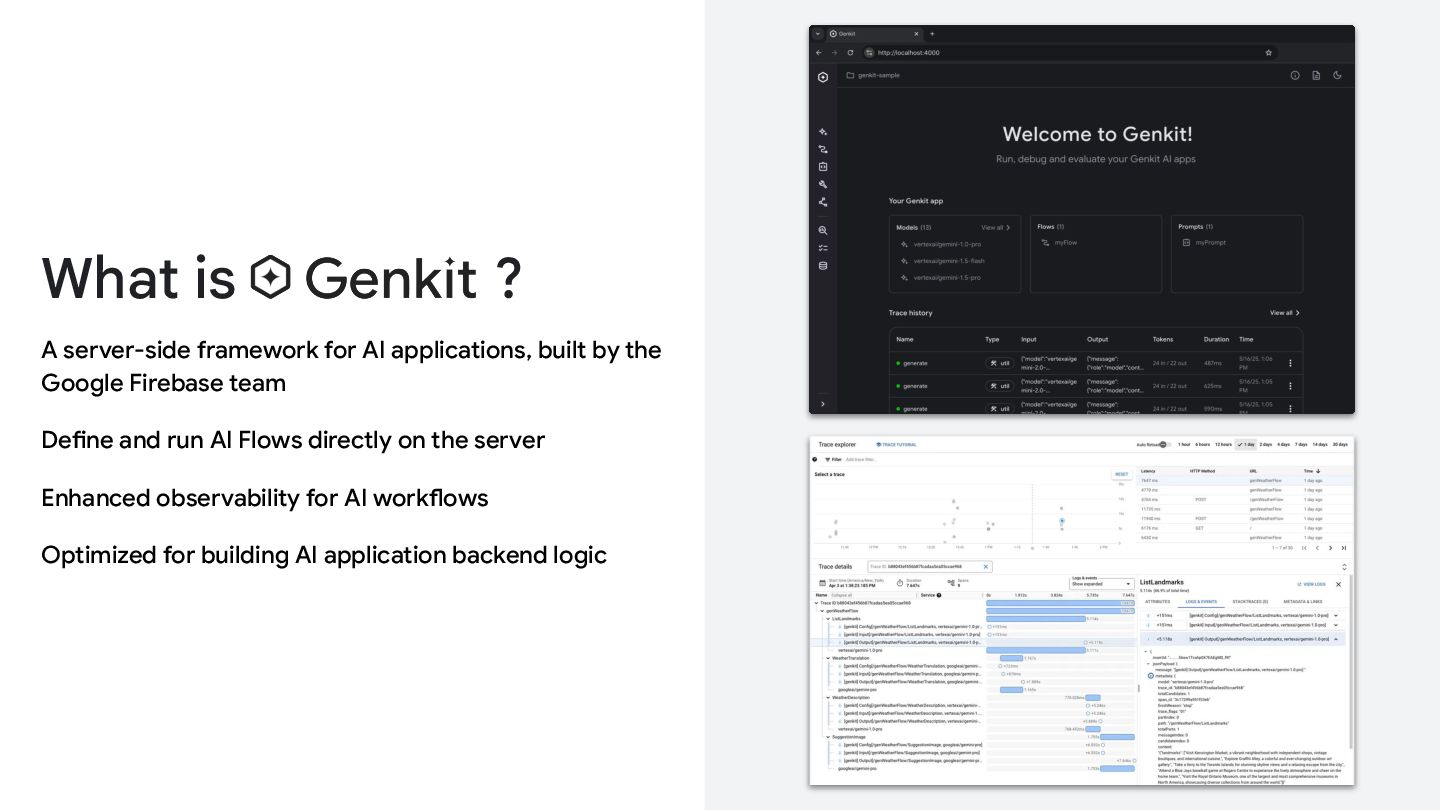Open more options for 625ms generate trace
This screenshot has width=1440, height=810.
pyautogui.click(x=1290, y=386)
